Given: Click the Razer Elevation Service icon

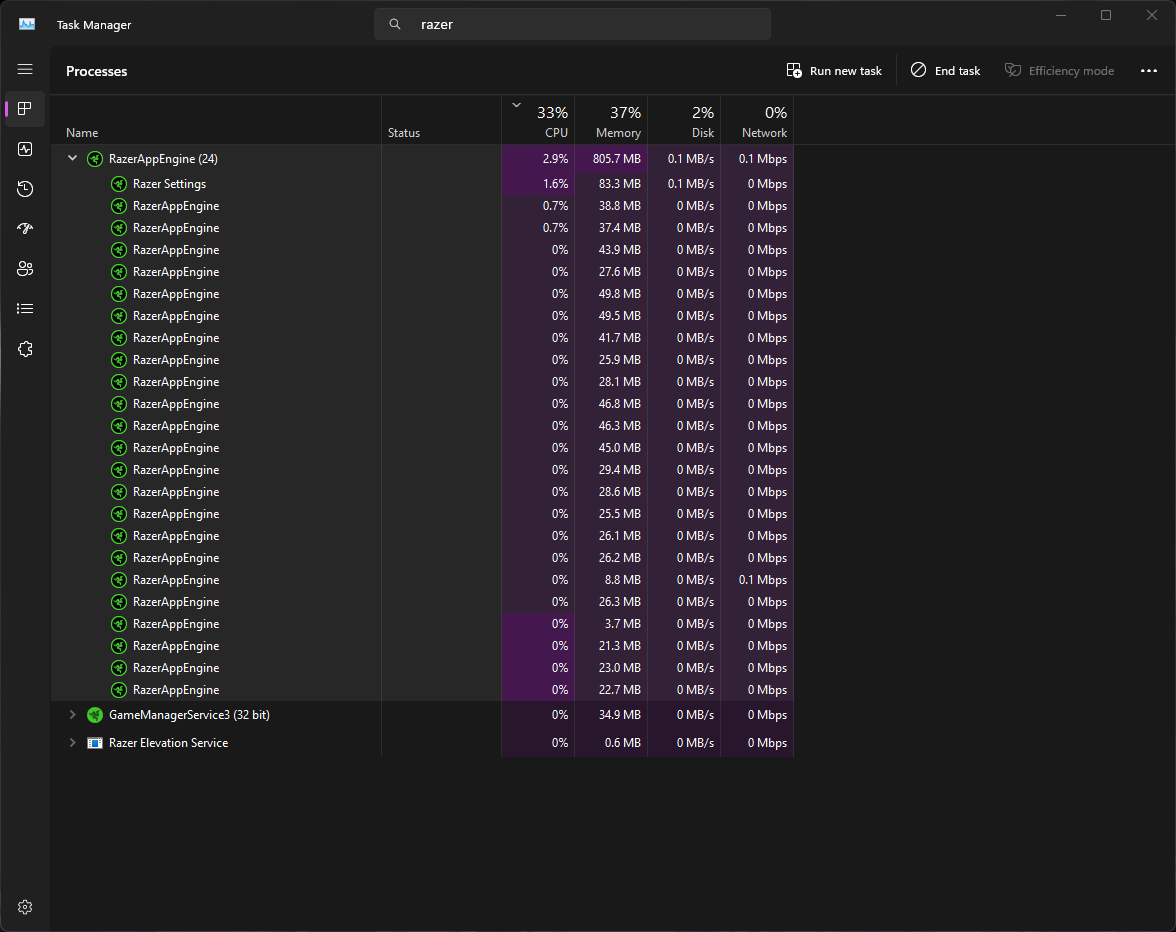Looking at the screenshot, I should [x=94, y=743].
